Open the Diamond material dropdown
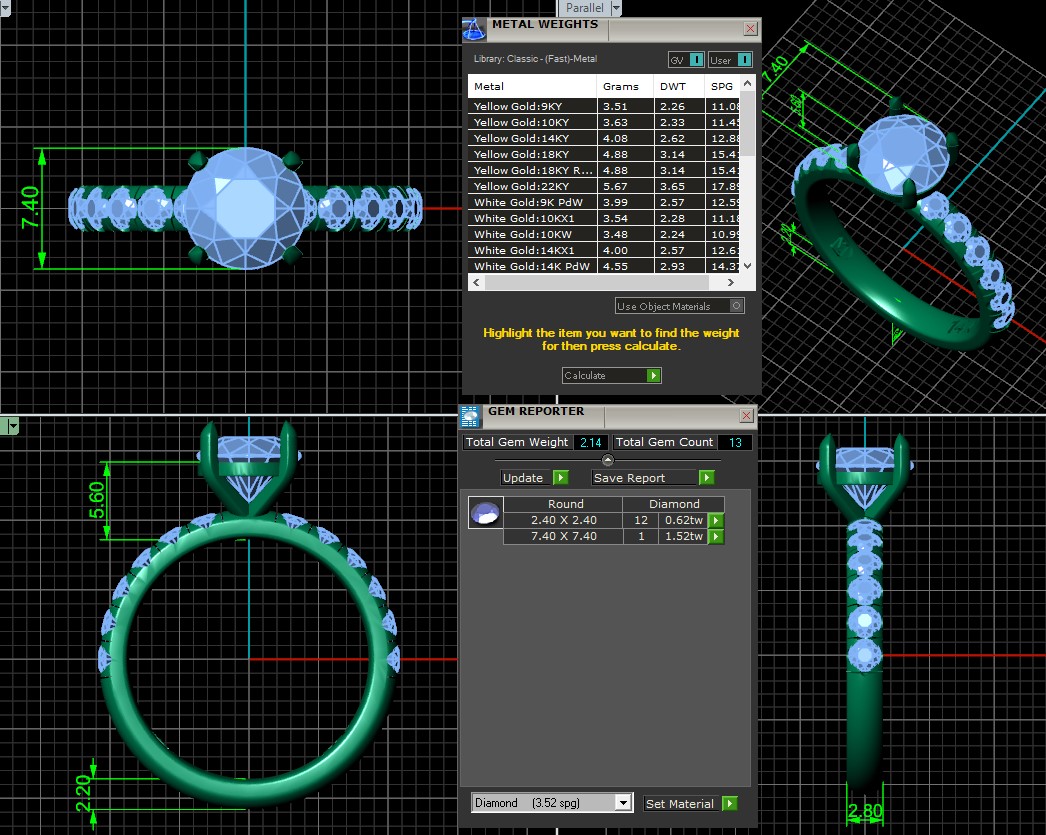The width and height of the screenshot is (1046, 835). click(623, 803)
